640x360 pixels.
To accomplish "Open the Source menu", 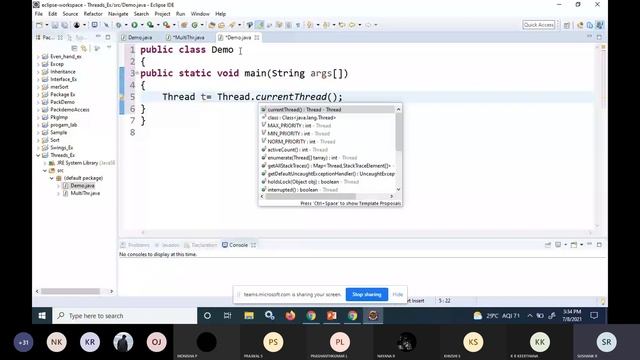I will [x=70, y=14].
